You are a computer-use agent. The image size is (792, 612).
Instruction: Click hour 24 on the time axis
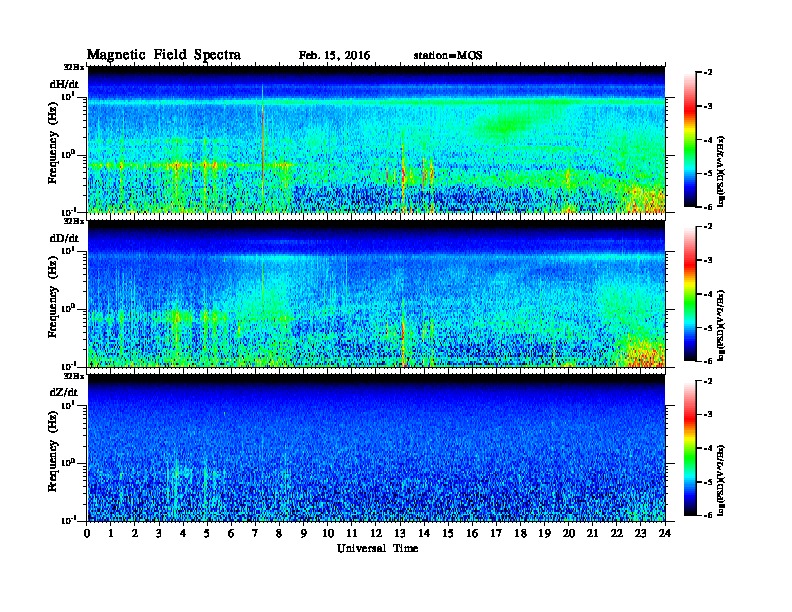pyautogui.click(x=665, y=533)
